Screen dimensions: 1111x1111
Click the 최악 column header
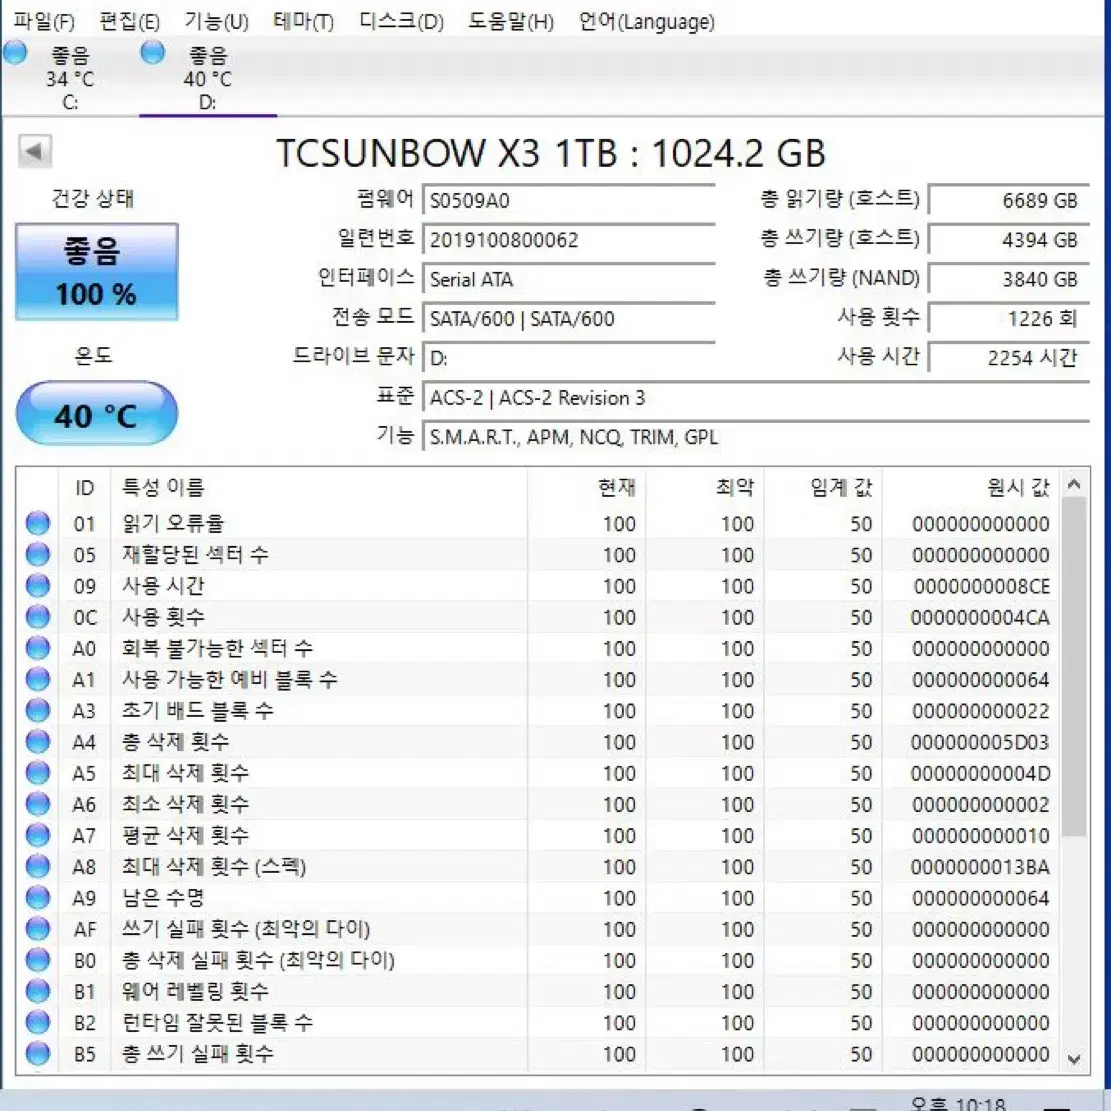[705, 487]
